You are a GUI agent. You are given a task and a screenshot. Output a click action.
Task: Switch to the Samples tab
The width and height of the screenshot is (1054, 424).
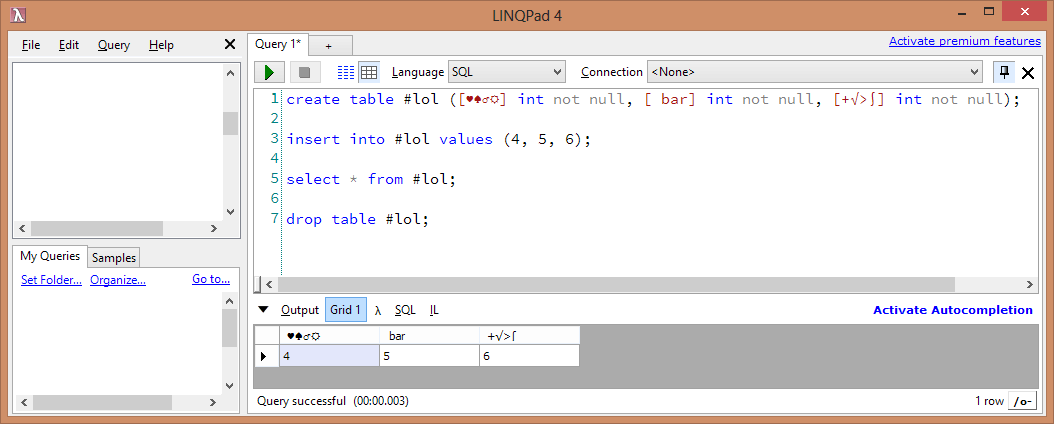point(114,257)
